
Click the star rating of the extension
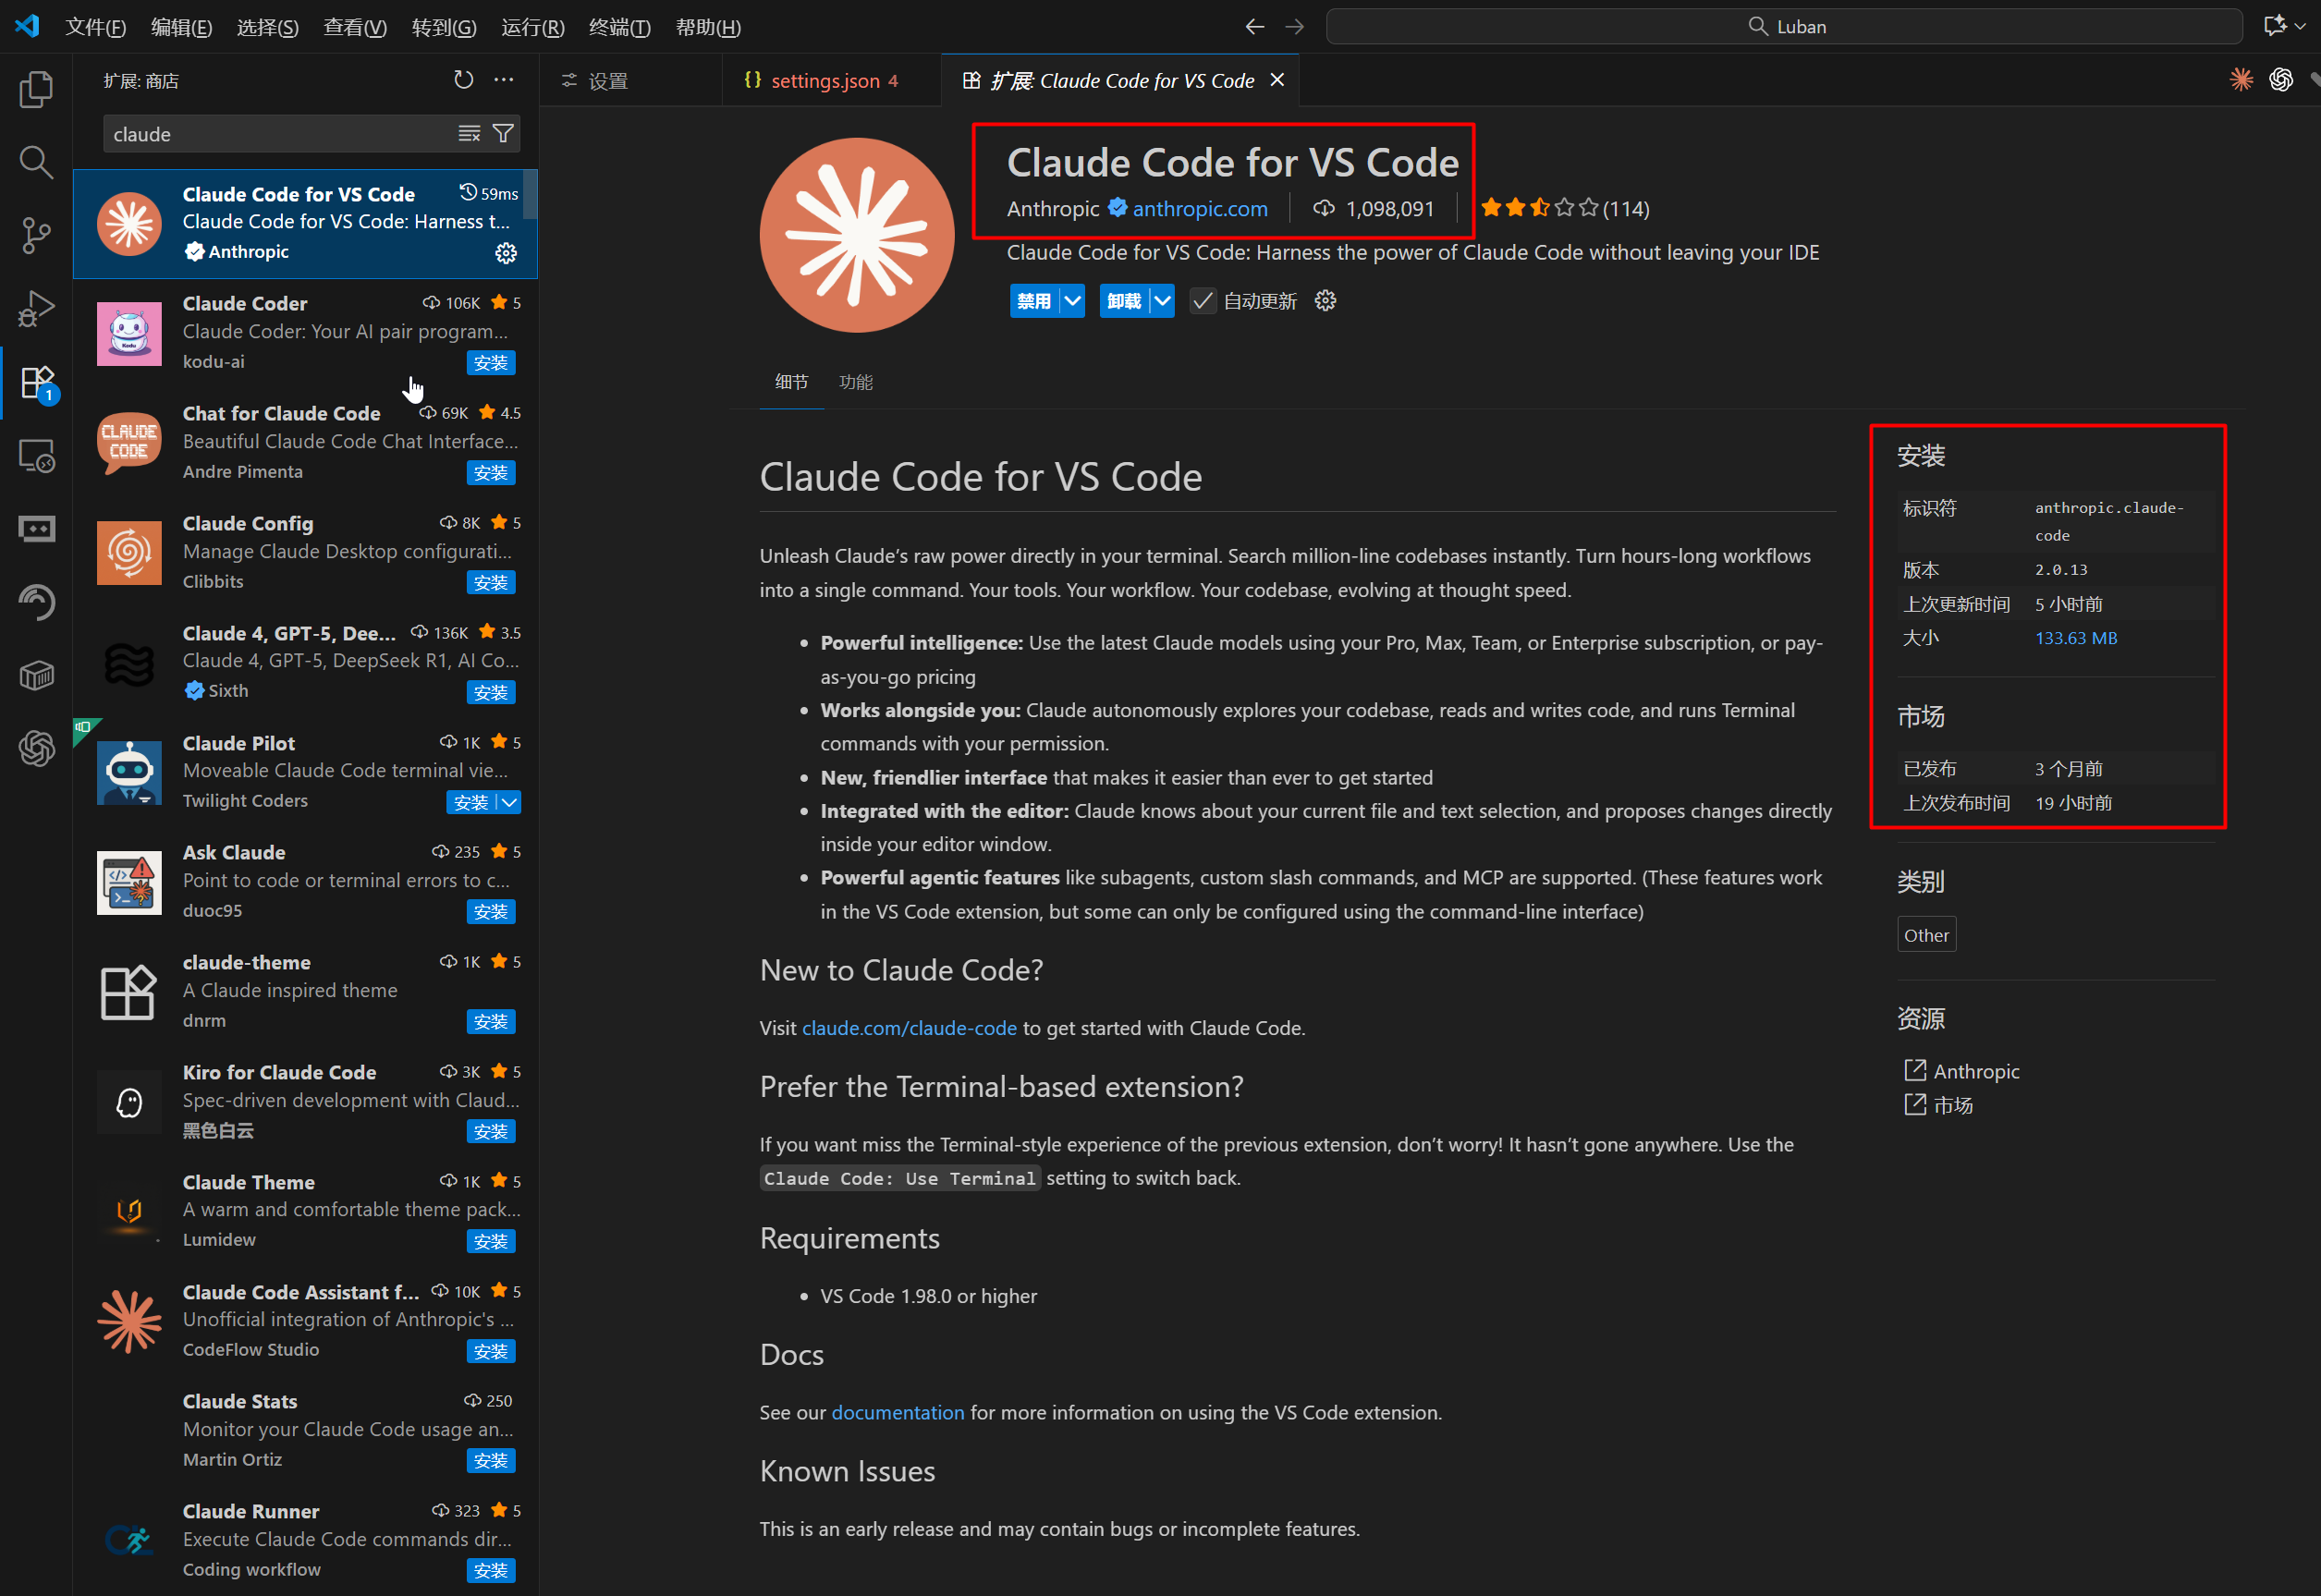tap(1539, 208)
